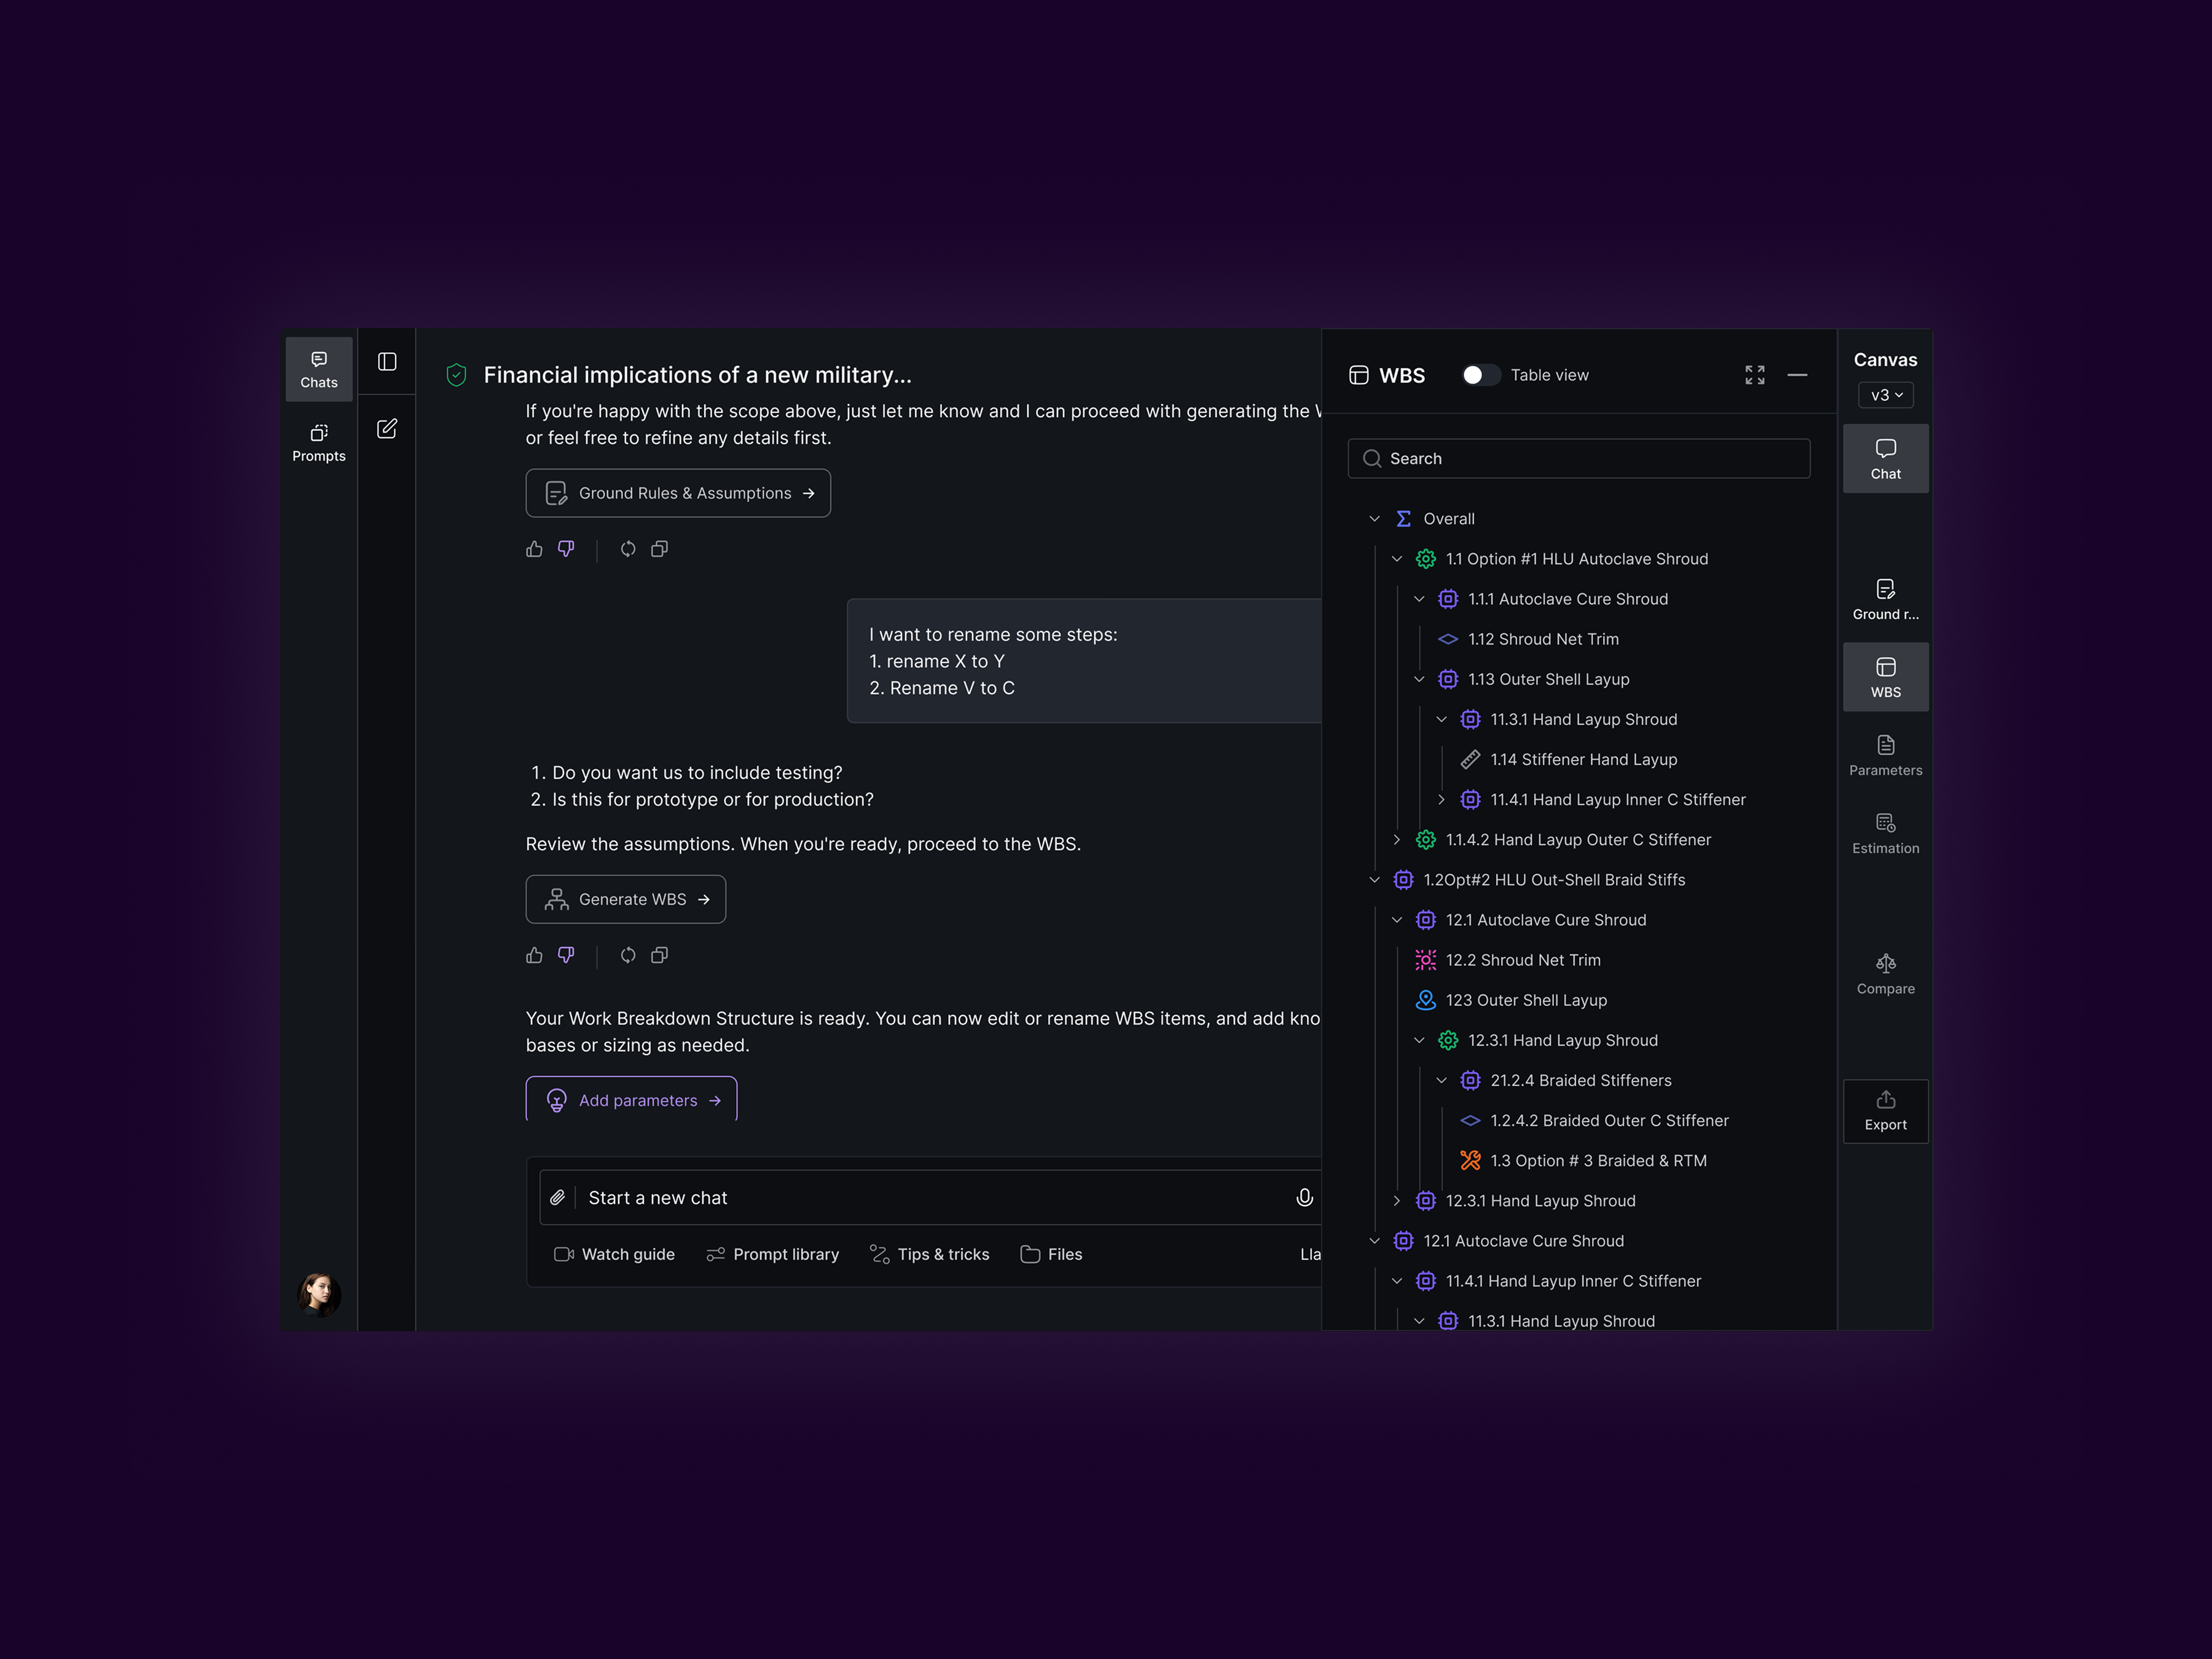Screen dimensions: 2212x1659
Task: Click the attachment paperclip icon
Action: pos(558,1197)
